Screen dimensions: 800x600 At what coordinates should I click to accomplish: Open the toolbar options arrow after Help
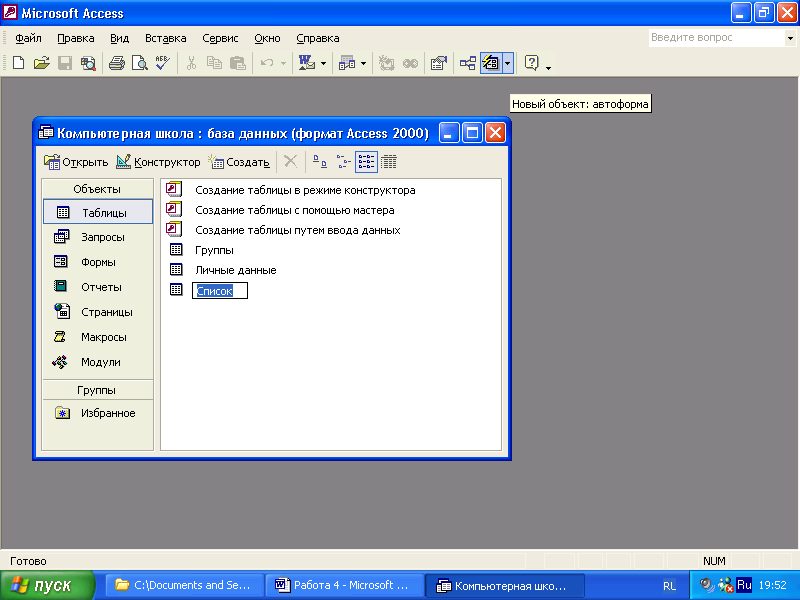[x=548, y=67]
